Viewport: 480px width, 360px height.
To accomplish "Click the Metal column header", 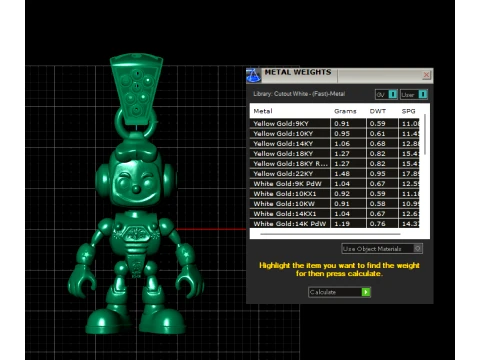I will 263,111.
